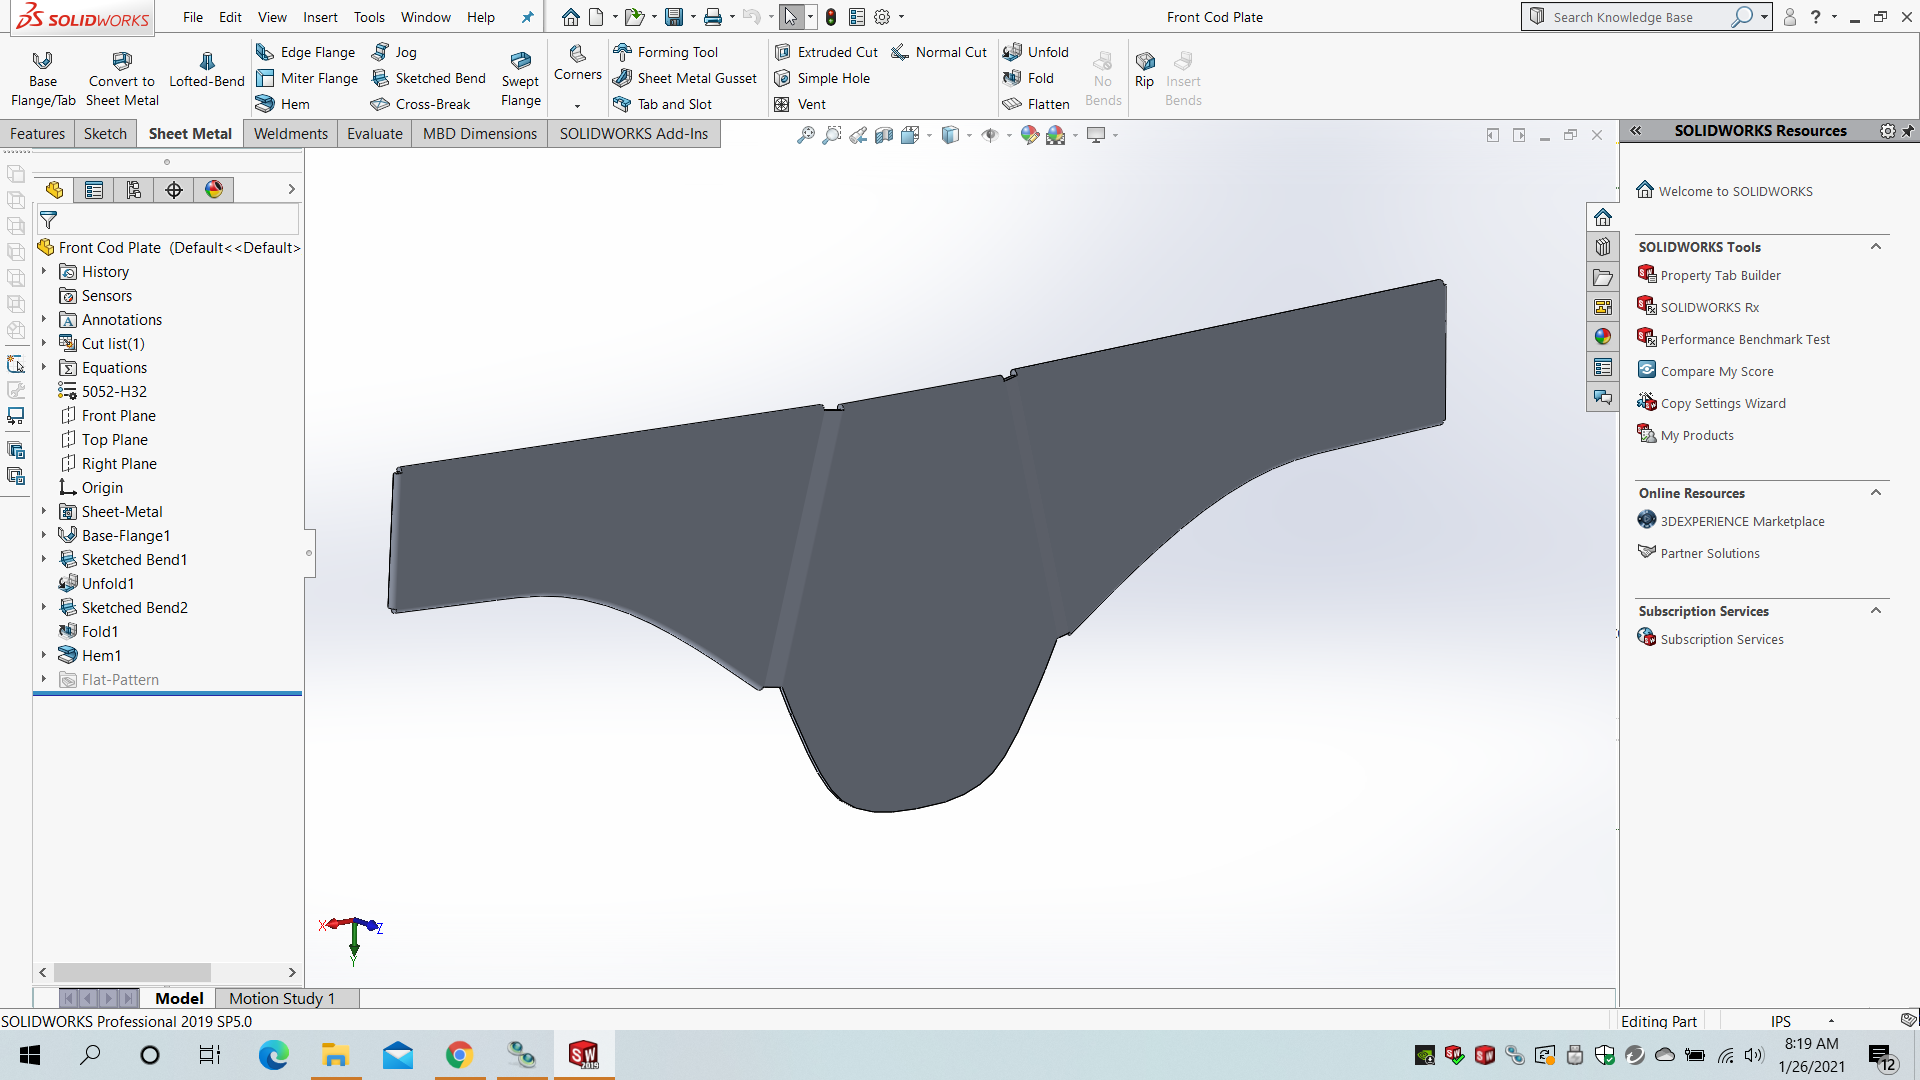Activate the Extruded Cut tool
This screenshot has height=1080, width=1920.
[826, 52]
